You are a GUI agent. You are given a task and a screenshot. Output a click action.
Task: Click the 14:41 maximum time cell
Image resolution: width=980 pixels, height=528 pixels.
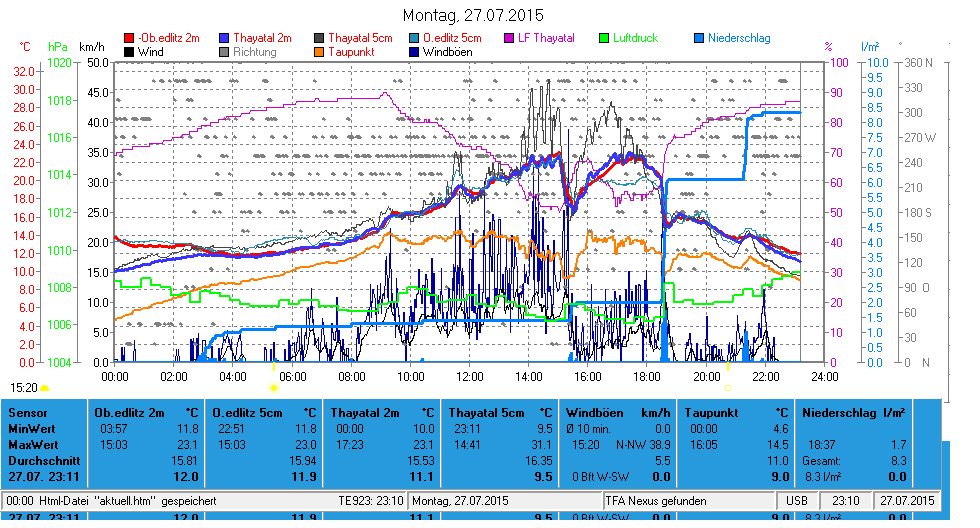coord(467,445)
